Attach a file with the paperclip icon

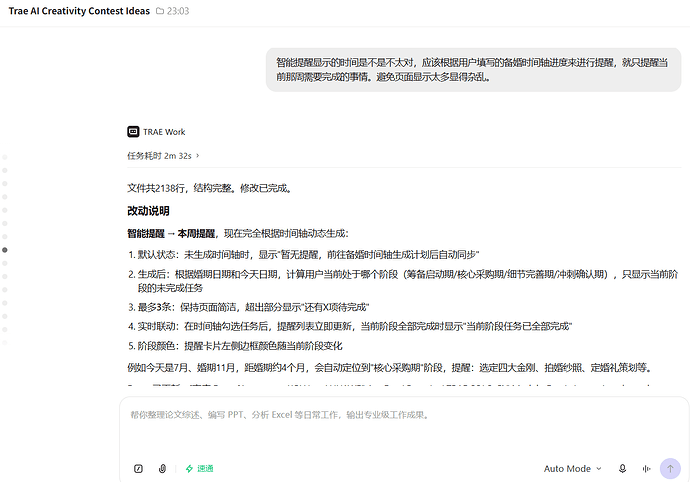162,468
